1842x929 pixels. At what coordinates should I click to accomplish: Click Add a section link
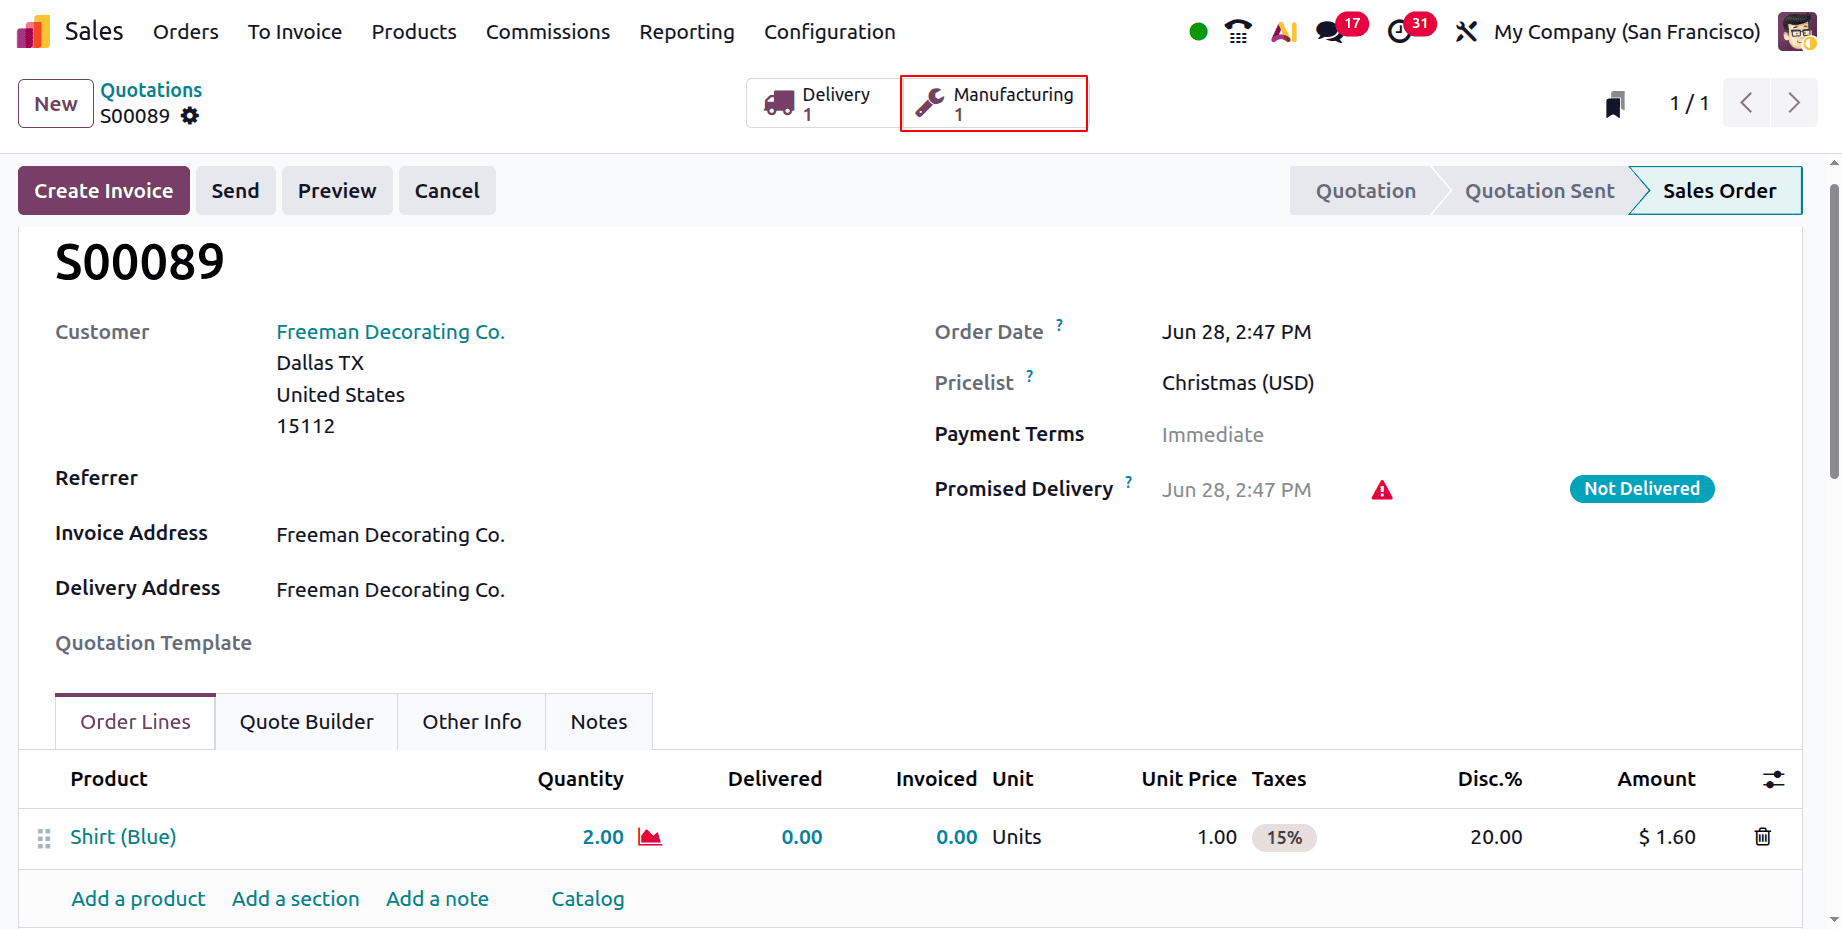(x=295, y=899)
